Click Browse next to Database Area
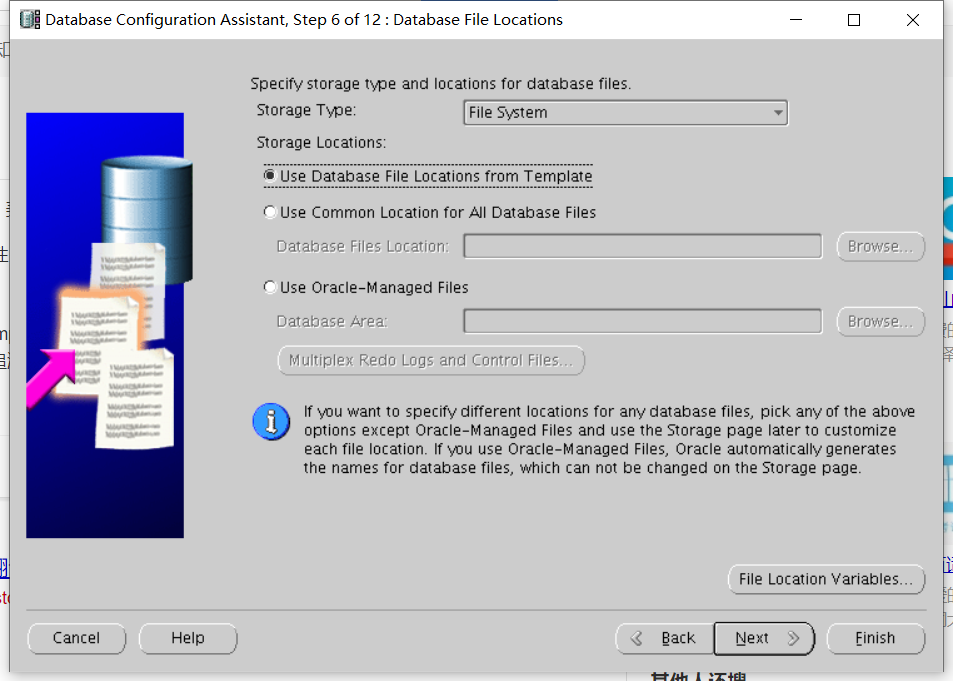This screenshot has width=953, height=681. [880, 321]
